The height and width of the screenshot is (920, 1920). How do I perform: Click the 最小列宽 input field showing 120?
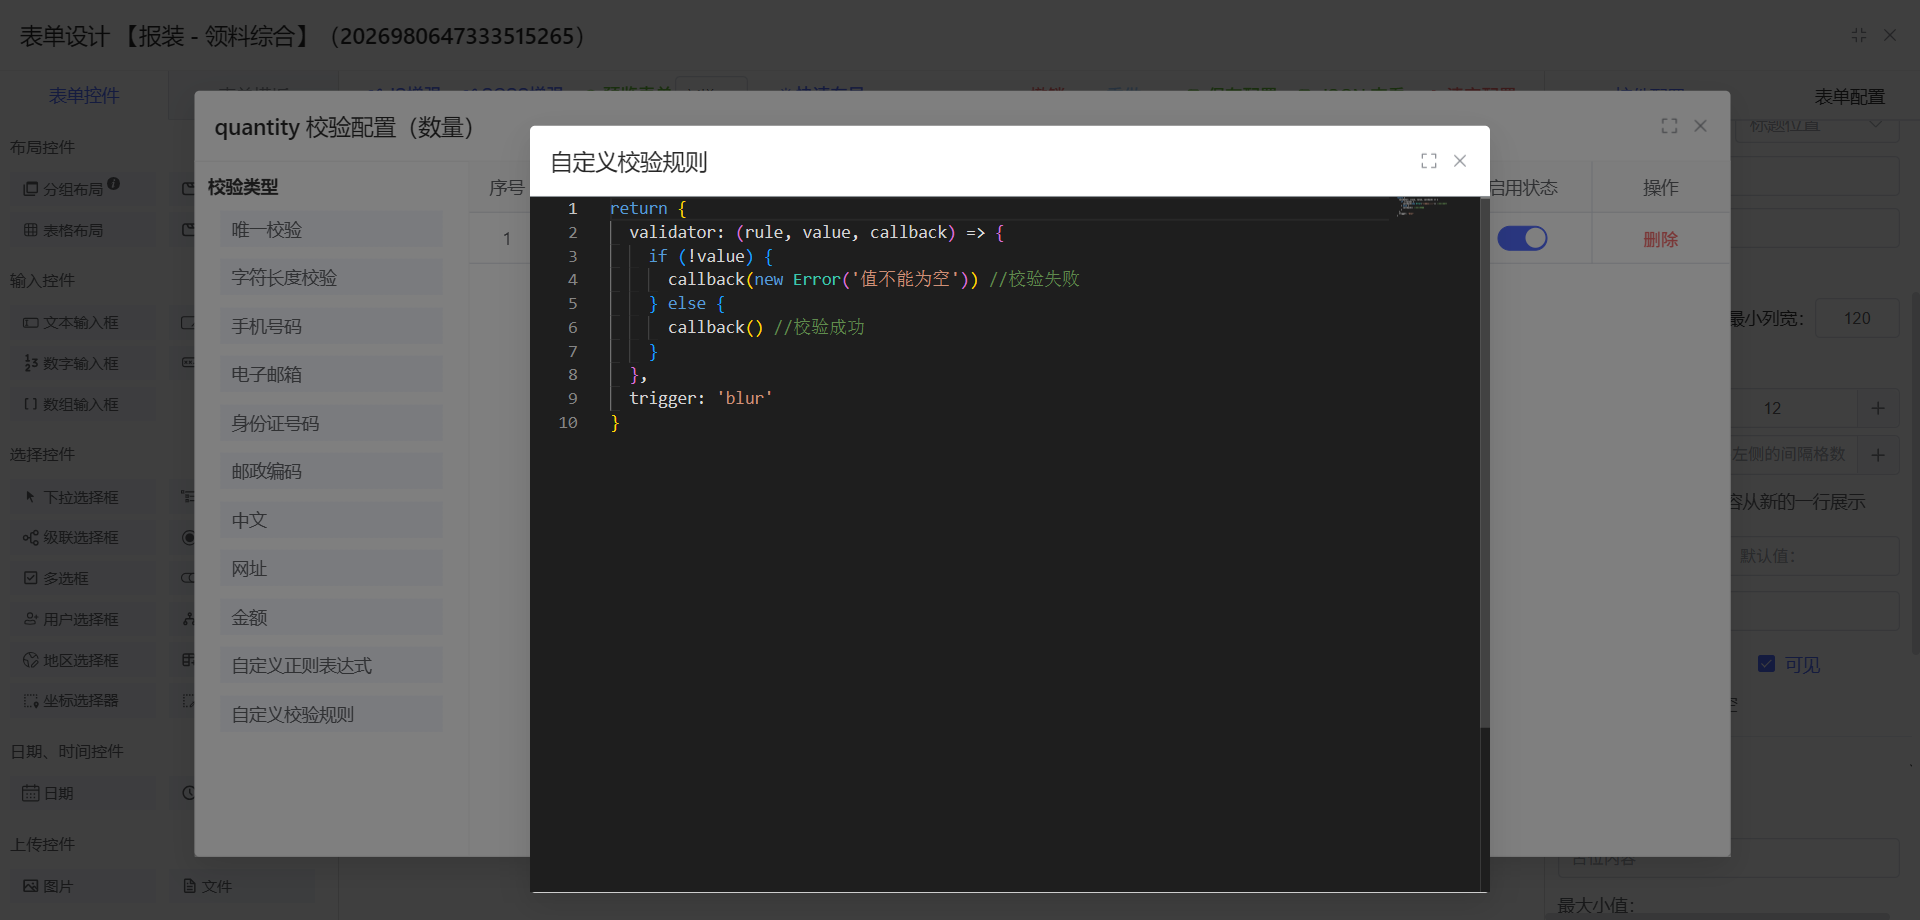(1856, 318)
